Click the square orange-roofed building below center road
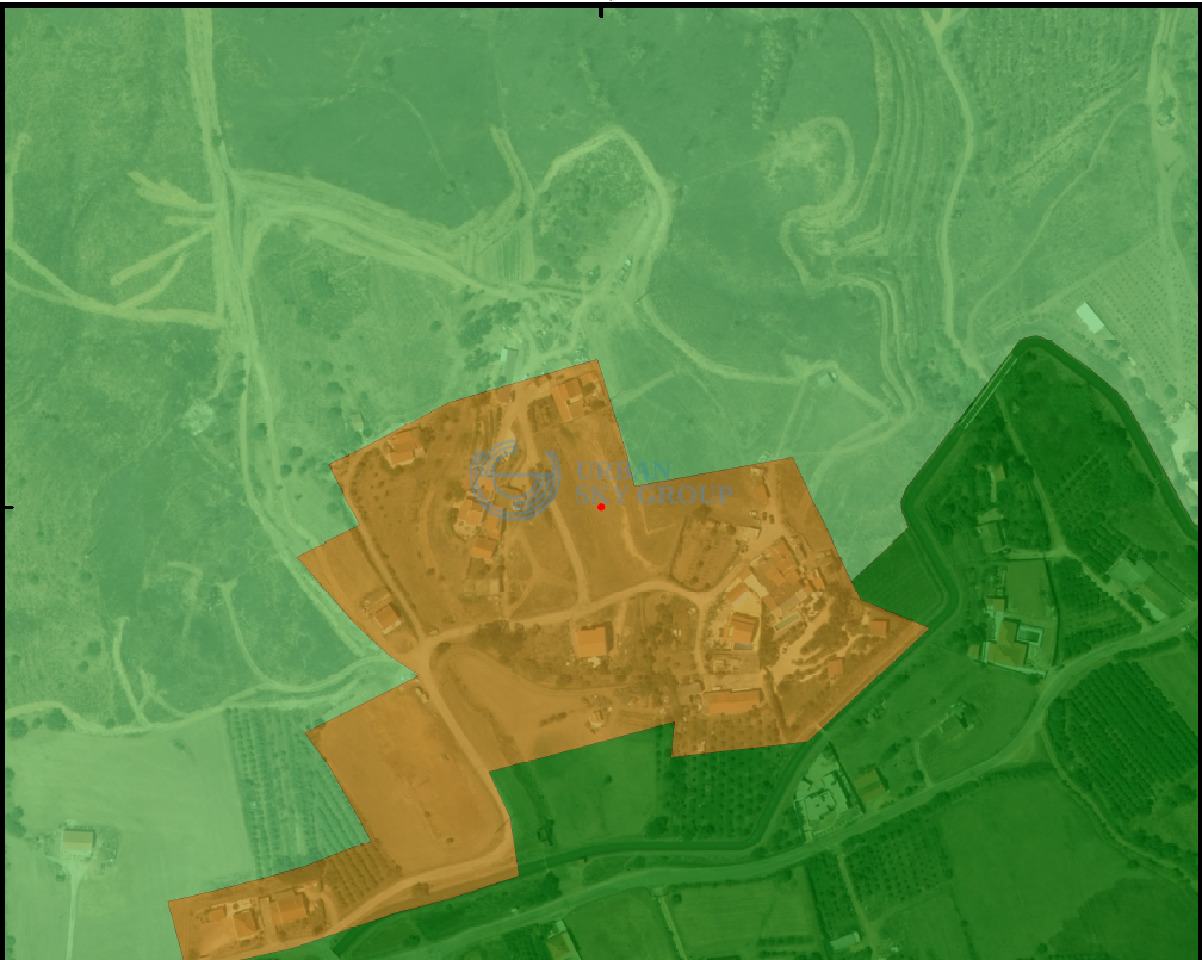Image resolution: width=1202 pixels, height=960 pixels. (x=591, y=641)
